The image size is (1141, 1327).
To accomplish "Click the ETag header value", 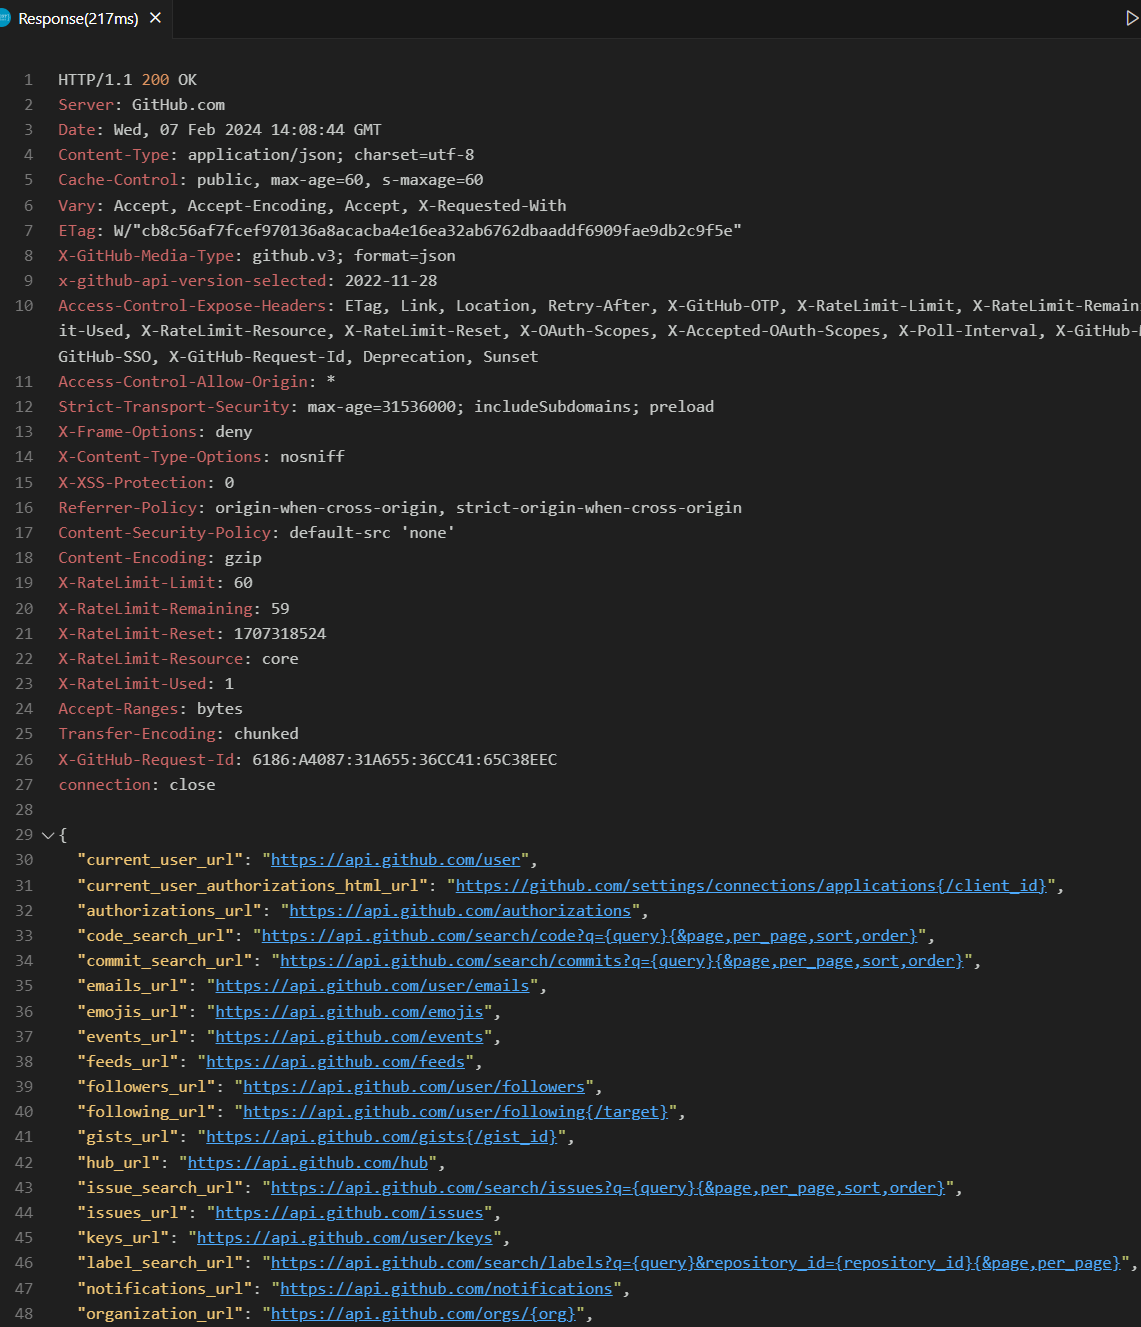I will 428,231.
